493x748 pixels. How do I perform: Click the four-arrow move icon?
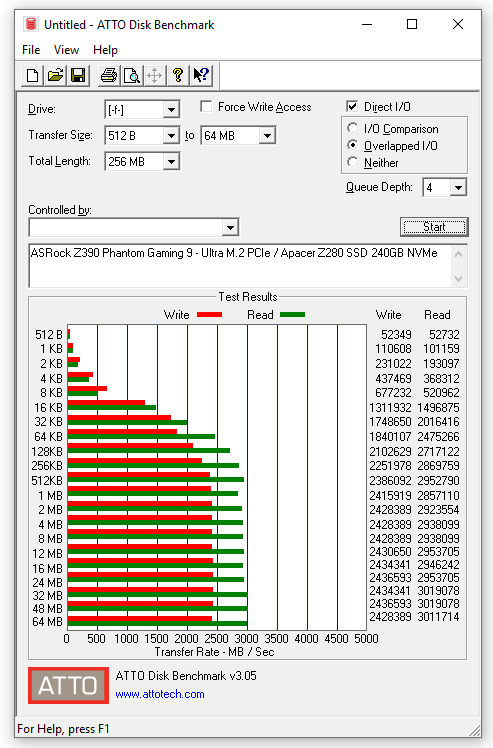[x=155, y=75]
